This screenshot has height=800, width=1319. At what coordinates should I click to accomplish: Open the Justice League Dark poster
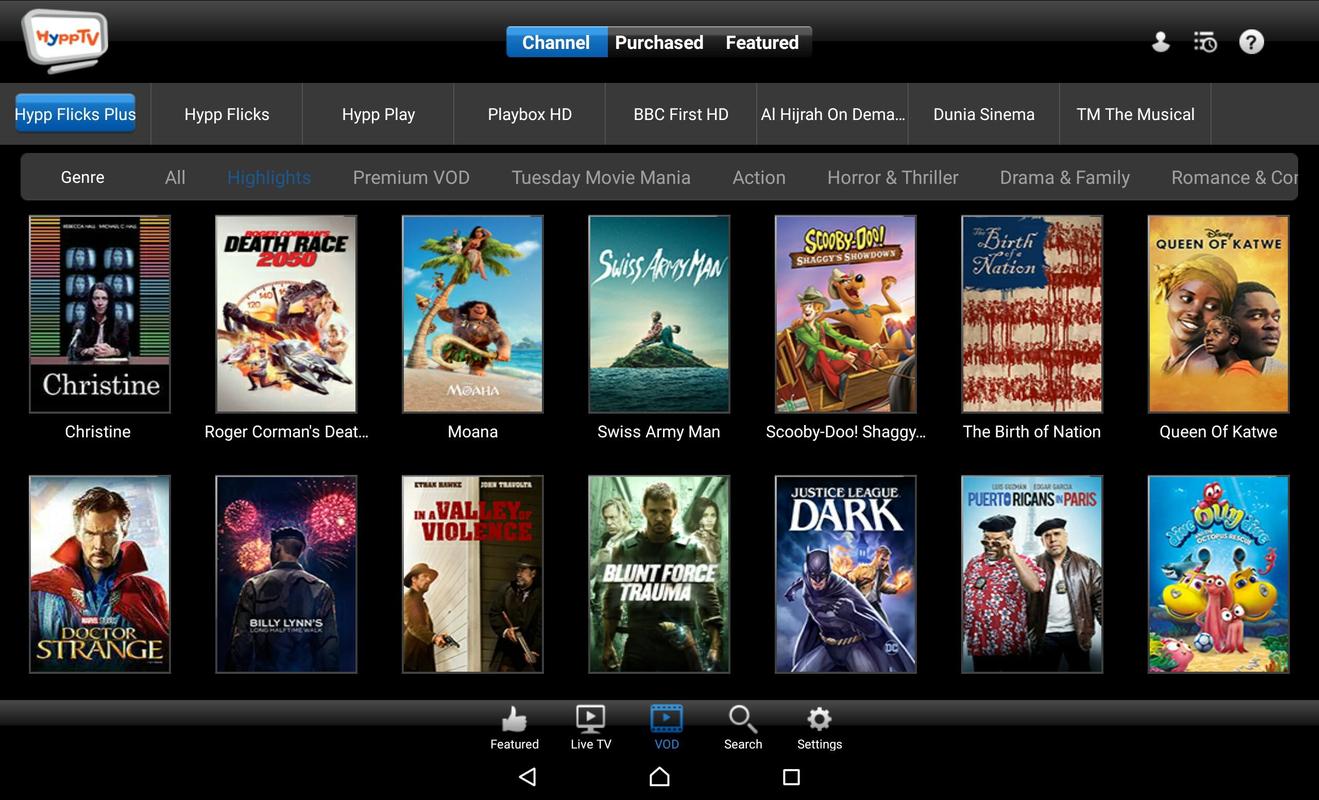point(845,574)
